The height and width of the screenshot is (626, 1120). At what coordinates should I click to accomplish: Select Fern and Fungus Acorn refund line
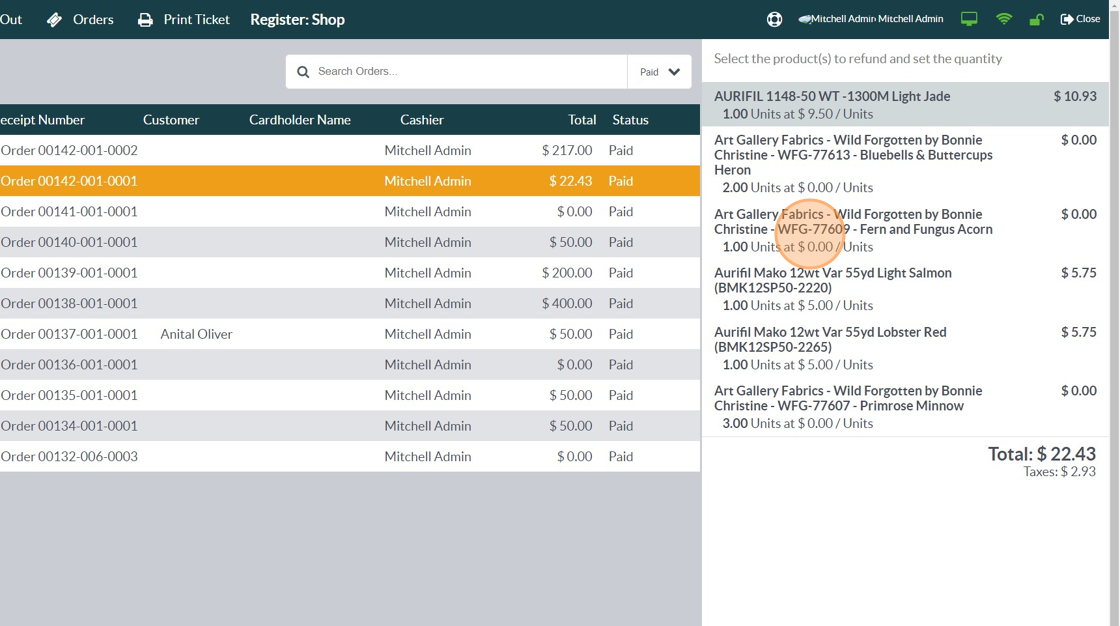[x=905, y=230]
